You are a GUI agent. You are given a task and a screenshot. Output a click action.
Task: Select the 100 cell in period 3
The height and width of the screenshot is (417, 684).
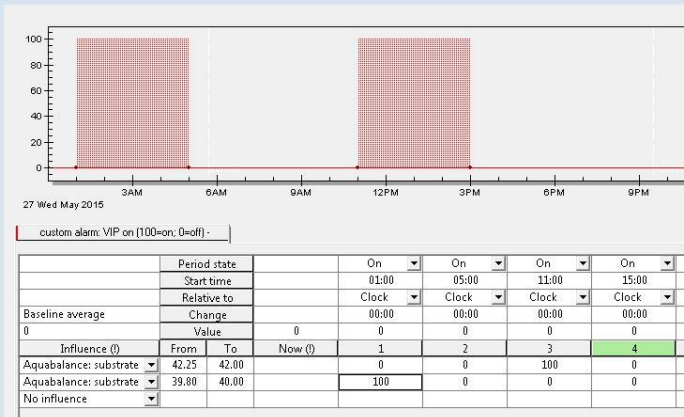pyautogui.click(x=549, y=365)
